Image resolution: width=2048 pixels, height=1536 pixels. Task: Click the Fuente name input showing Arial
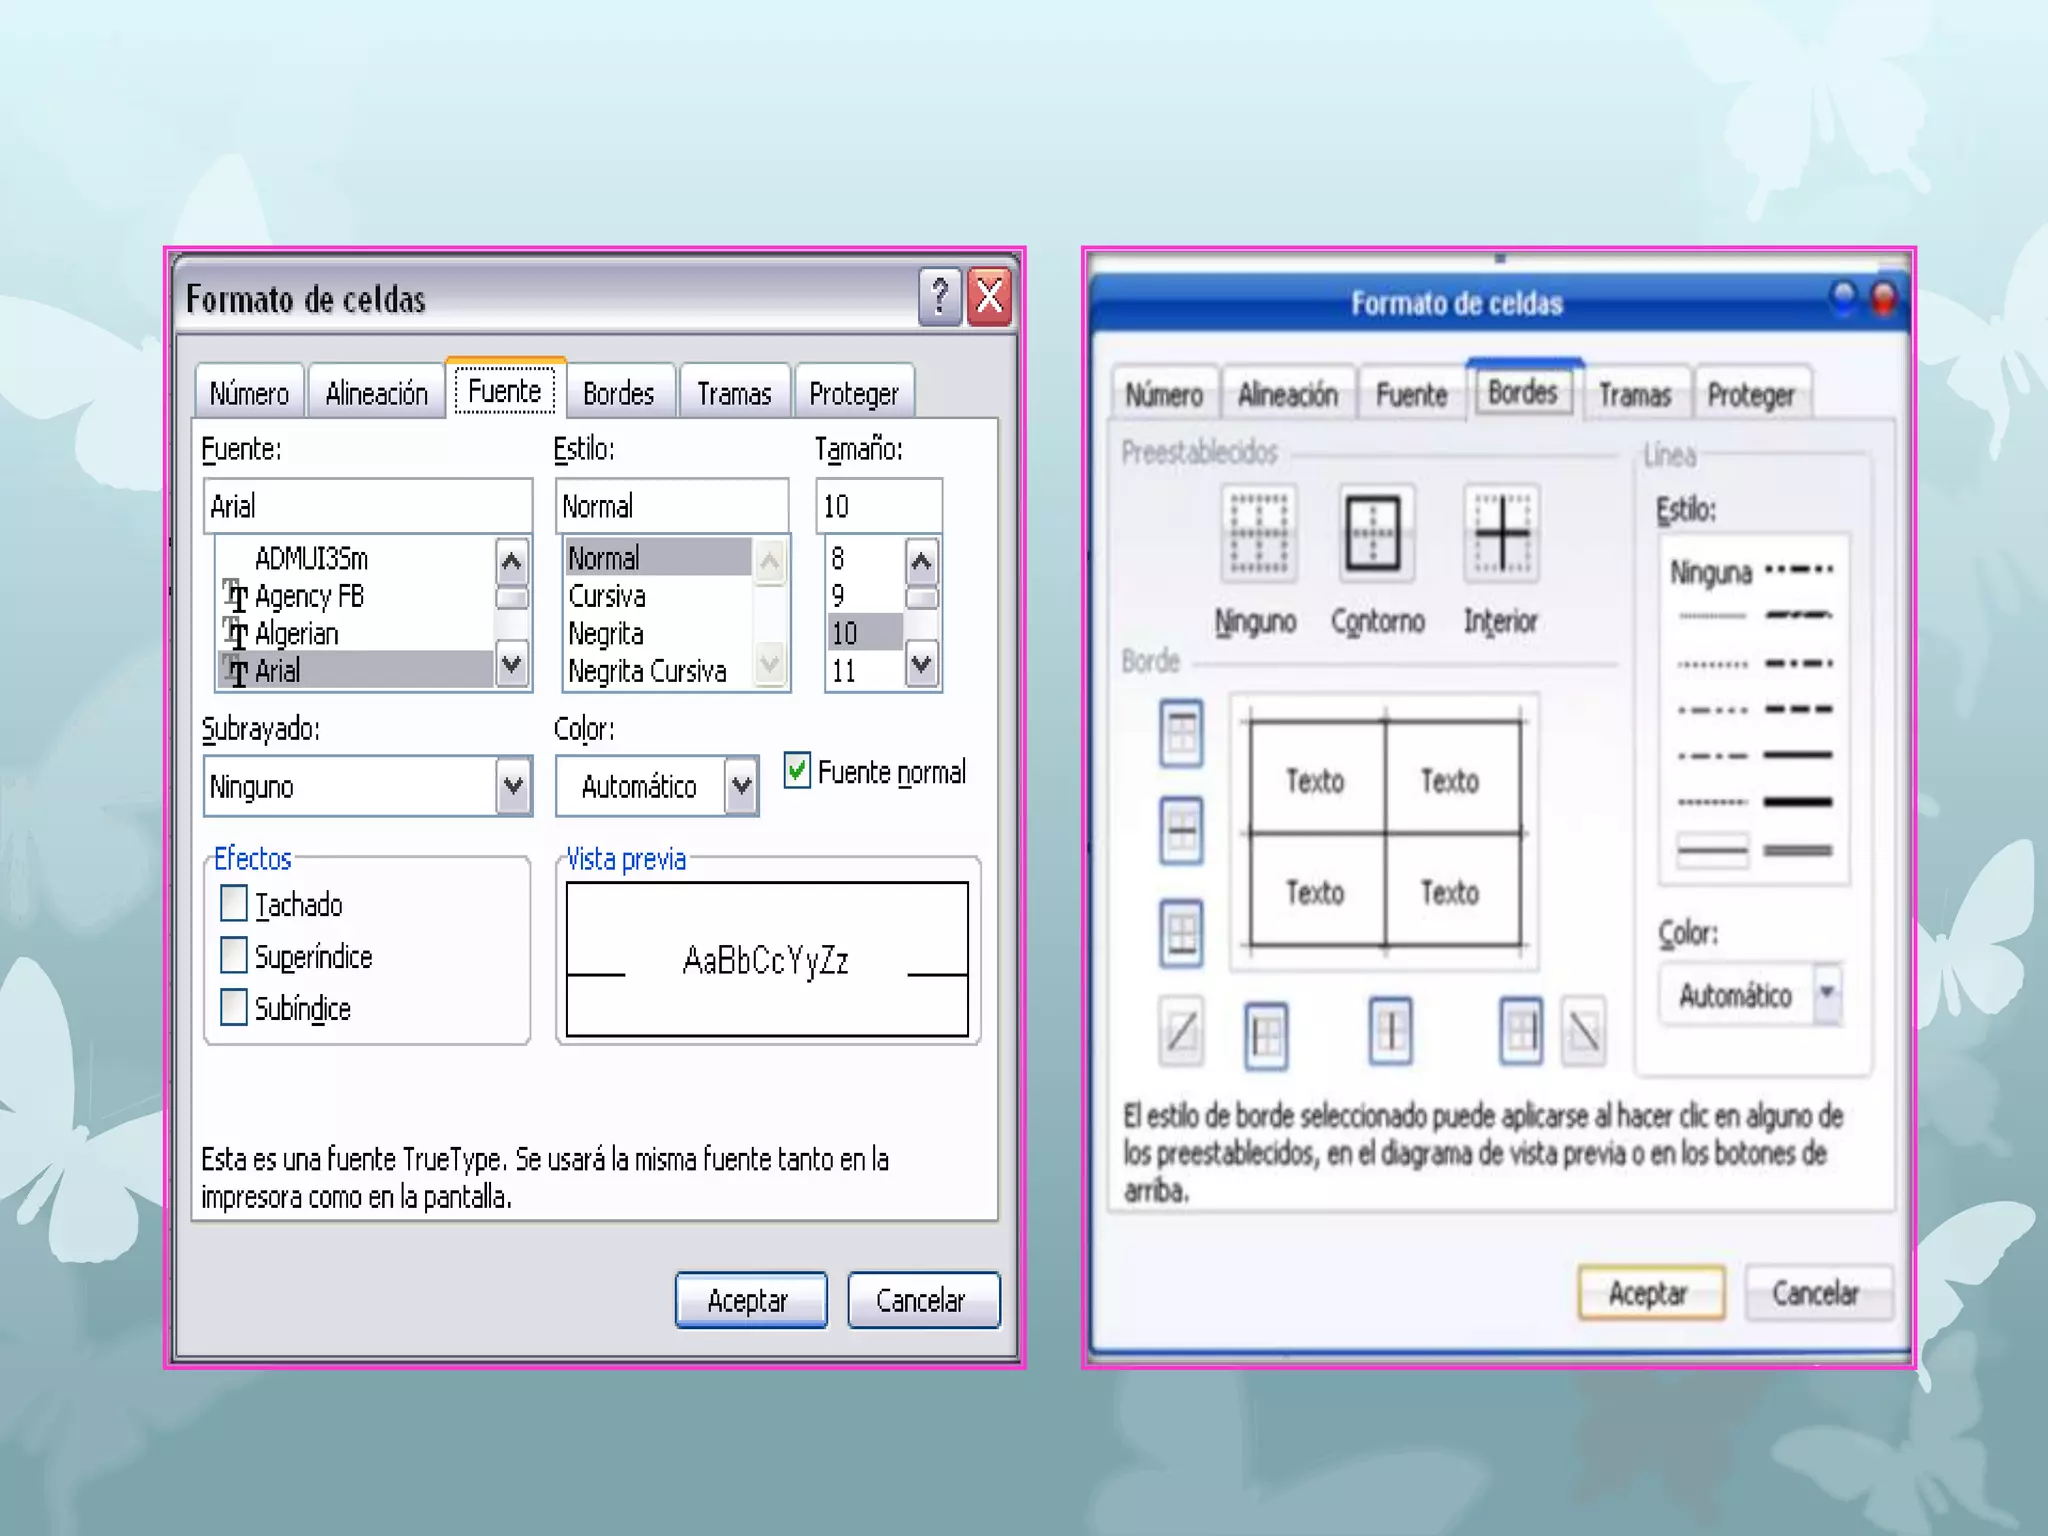pyautogui.click(x=367, y=506)
